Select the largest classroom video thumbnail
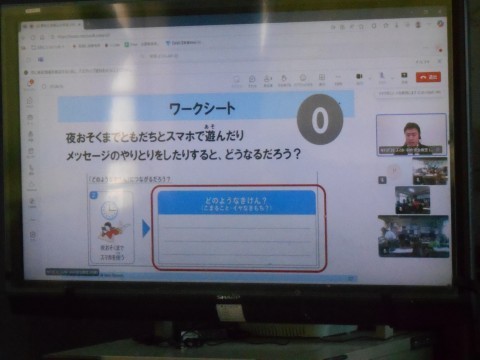 pyautogui.click(x=413, y=236)
